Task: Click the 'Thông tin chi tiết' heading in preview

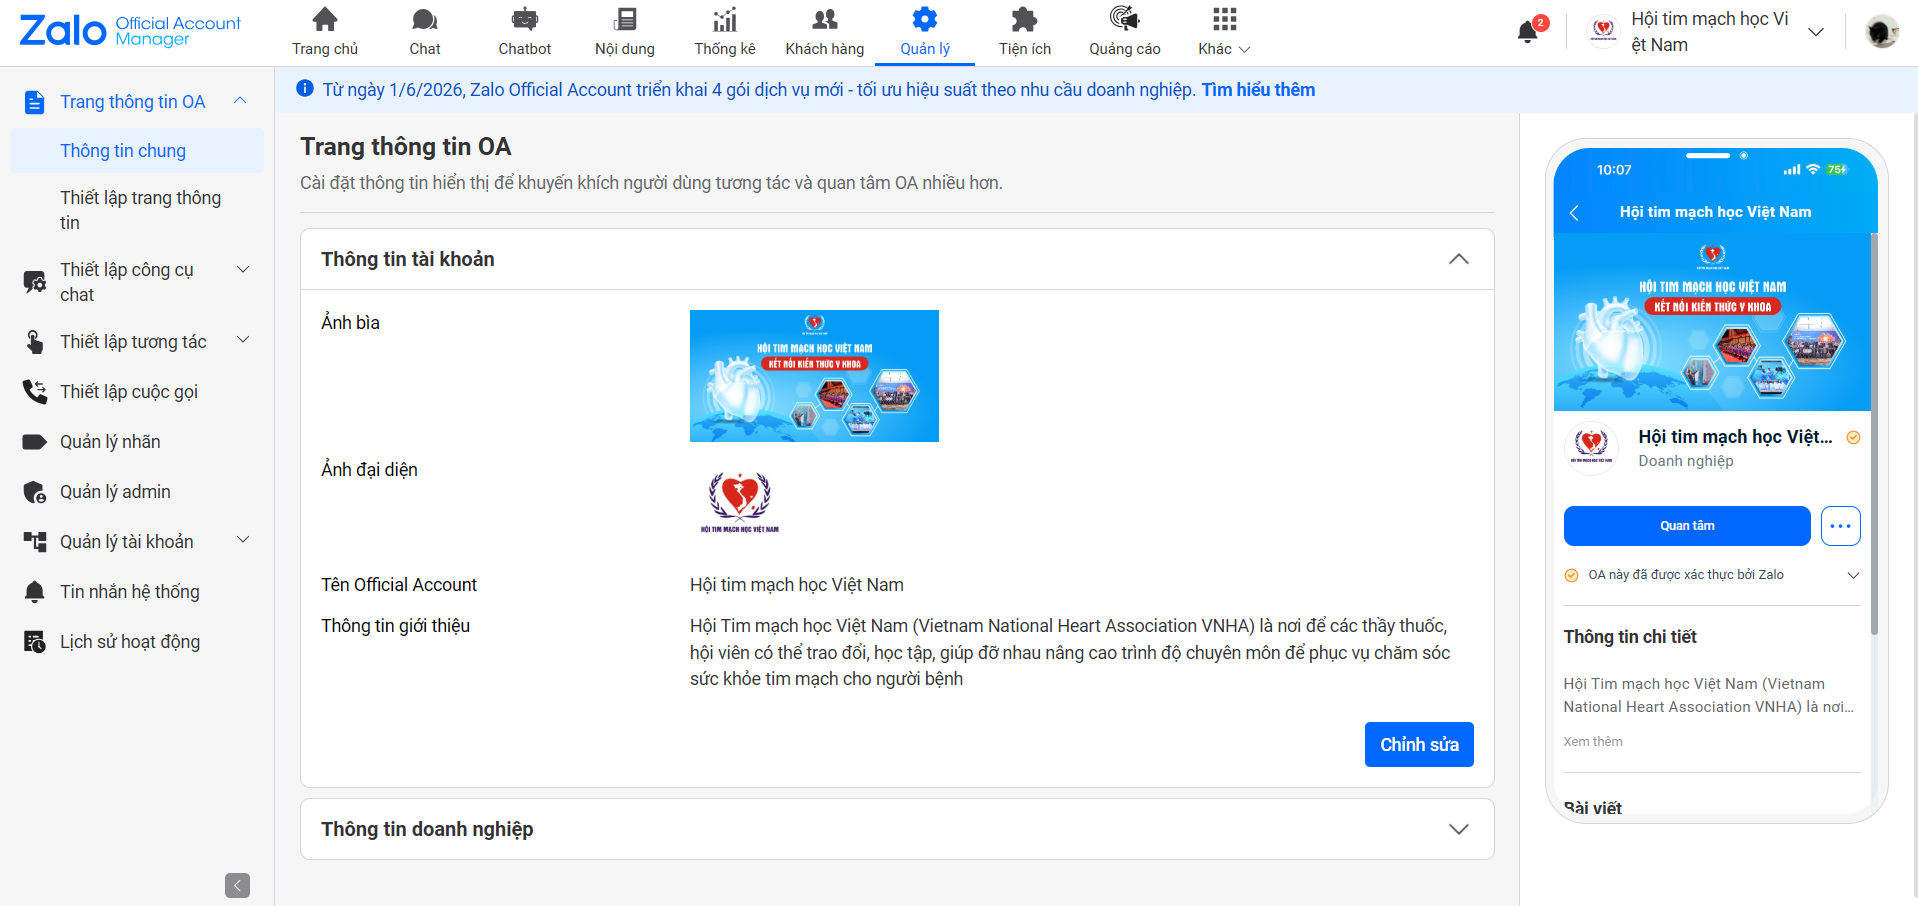Action: pyautogui.click(x=1630, y=637)
